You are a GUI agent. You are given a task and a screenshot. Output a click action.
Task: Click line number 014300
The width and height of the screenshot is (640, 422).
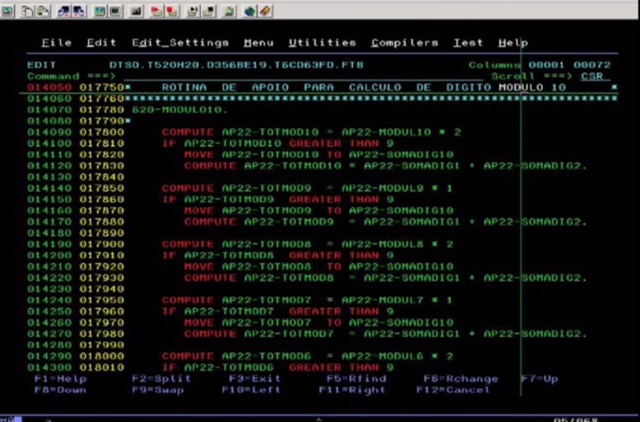pyautogui.click(x=49, y=368)
